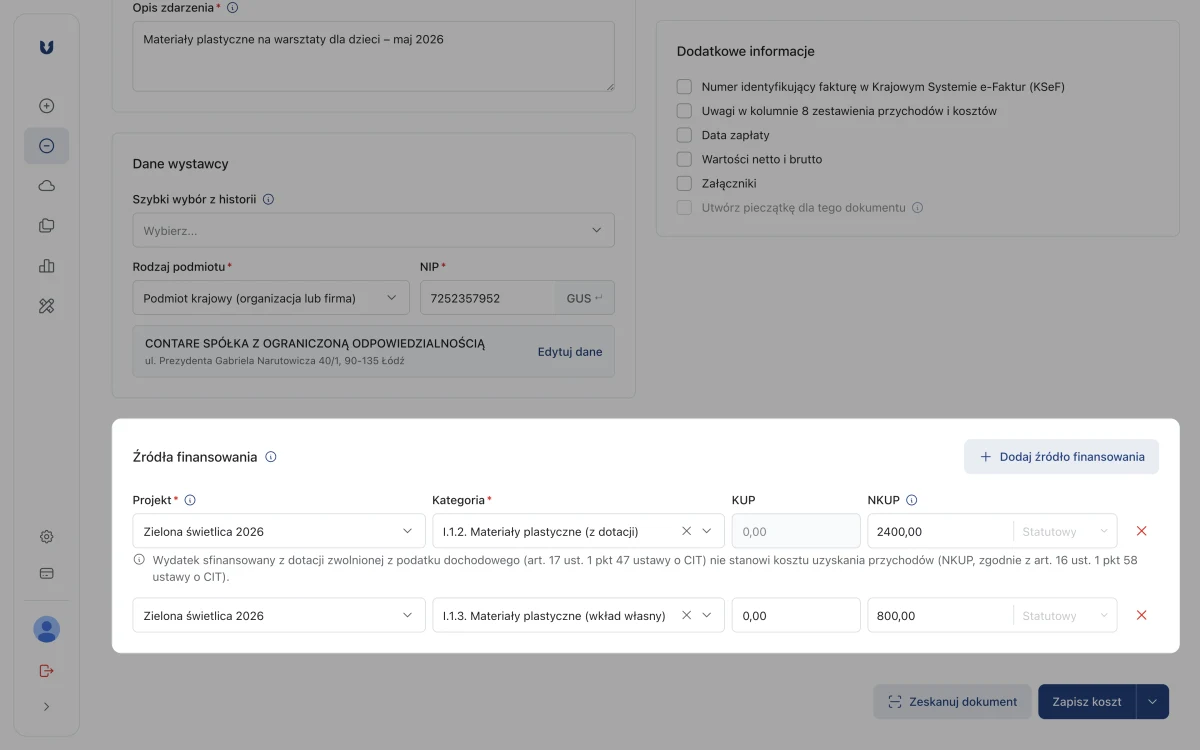Show info tooltip next to Projekt label
Viewport: 1200px width, 750px height.
(x=190, y=500)
